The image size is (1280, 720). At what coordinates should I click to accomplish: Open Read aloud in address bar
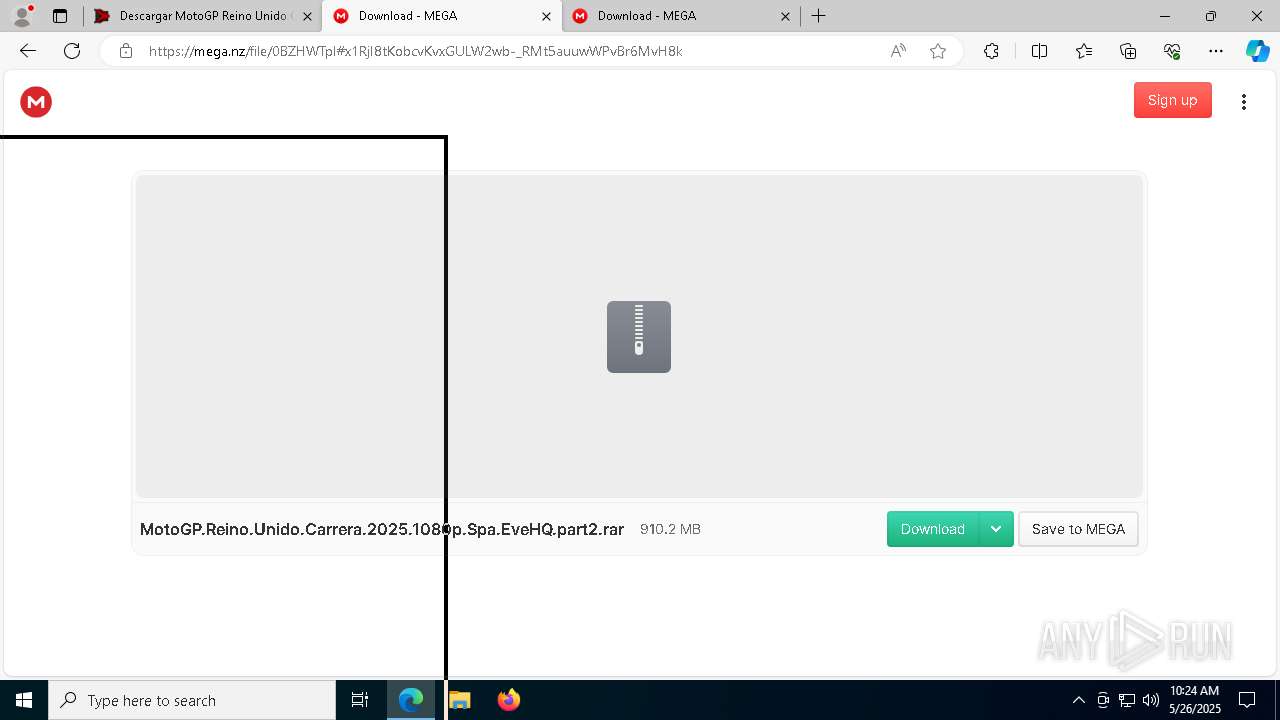(898, 51)
